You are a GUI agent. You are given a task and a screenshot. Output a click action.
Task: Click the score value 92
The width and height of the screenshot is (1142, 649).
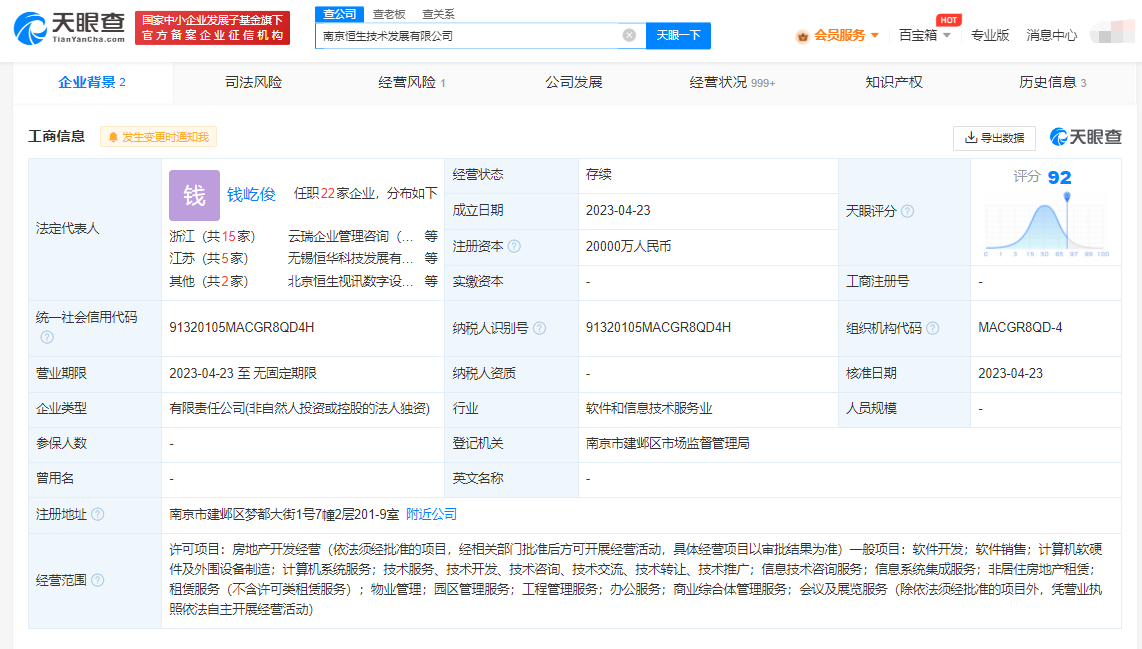[x=1060, y=178]
